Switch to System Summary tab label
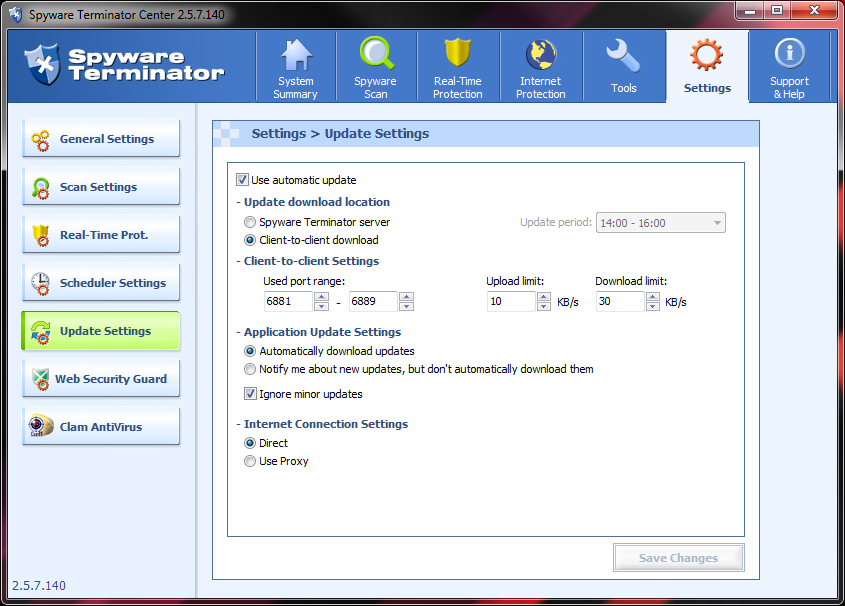The height and width of the screenshot is (606, 845). 295,88
